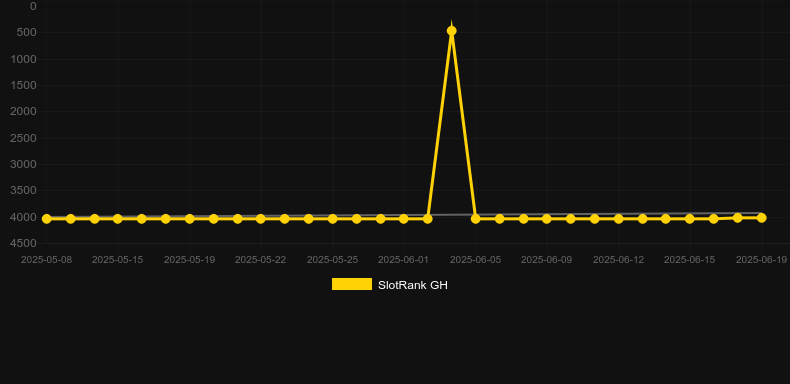Click the 500 y-axis tick label
Image resolution: width=790 pixels, height=384 pixels.
click(27, 33)
